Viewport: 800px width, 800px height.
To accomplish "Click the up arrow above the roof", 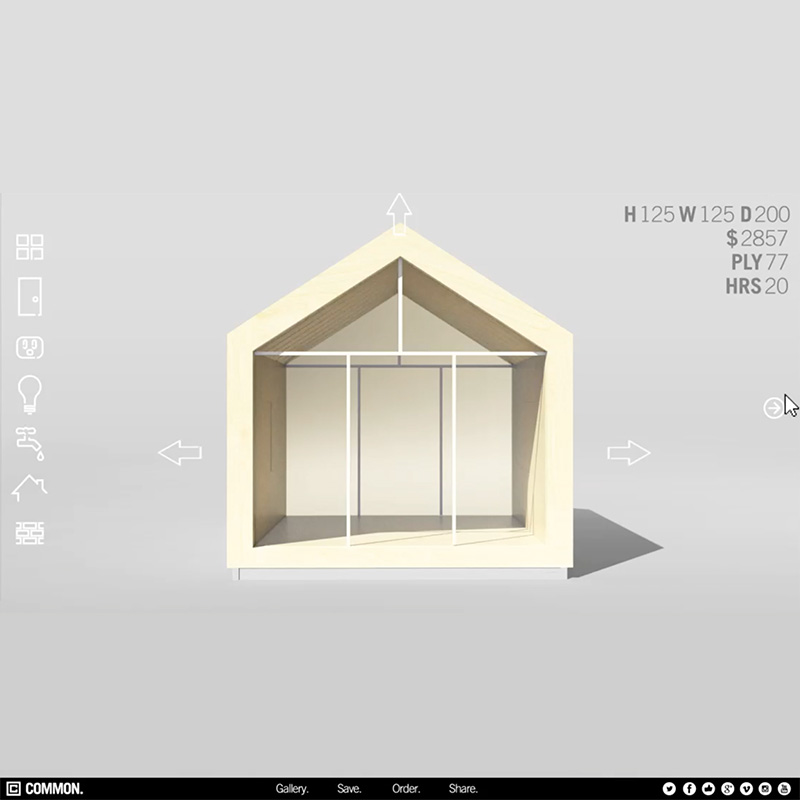I will tap(399, 214).
